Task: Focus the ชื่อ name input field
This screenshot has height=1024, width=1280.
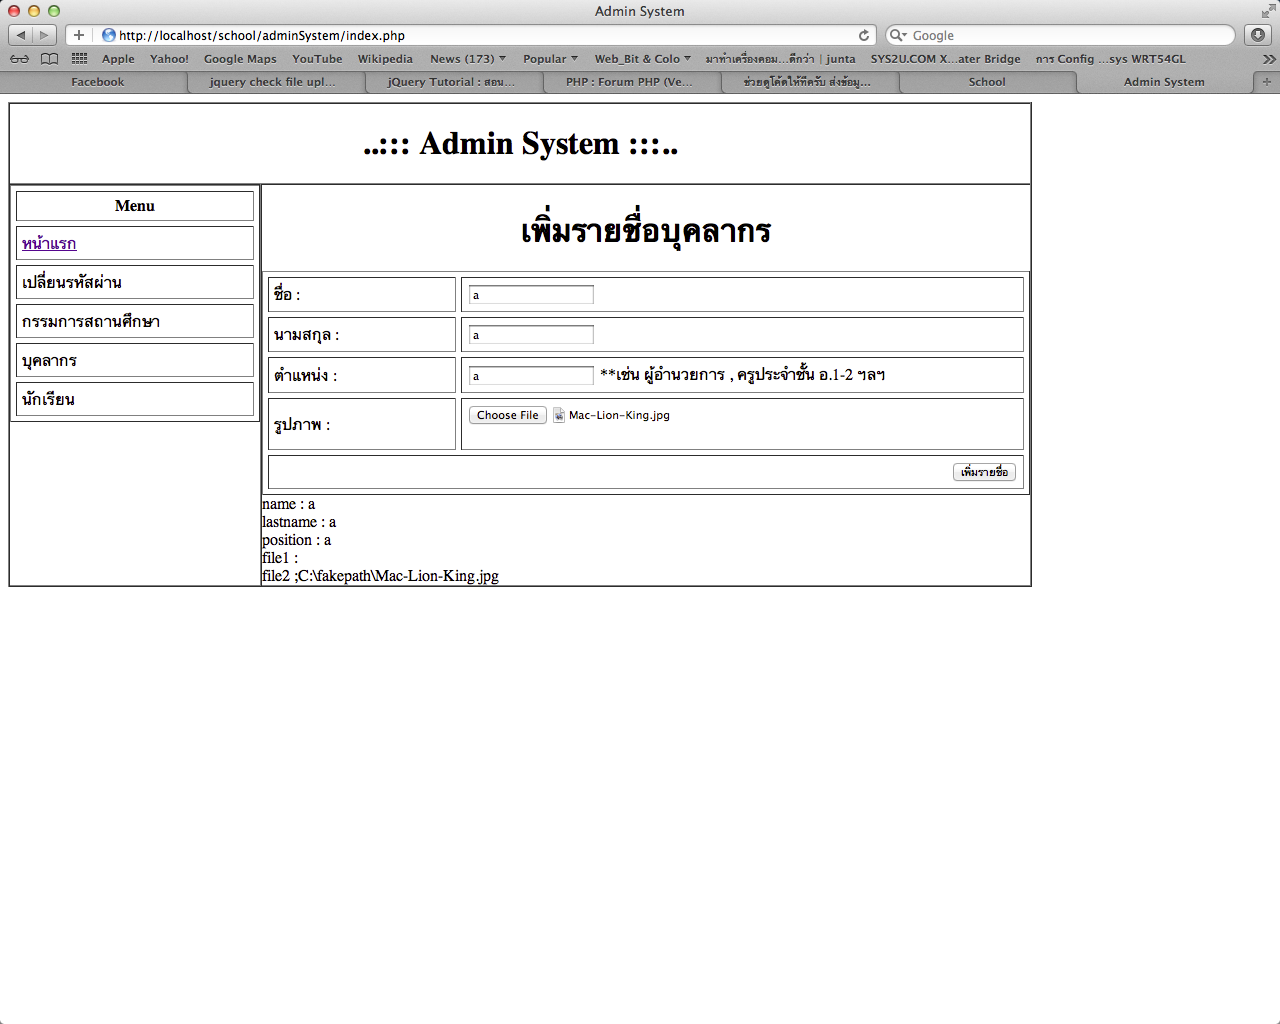Action: 531,295
